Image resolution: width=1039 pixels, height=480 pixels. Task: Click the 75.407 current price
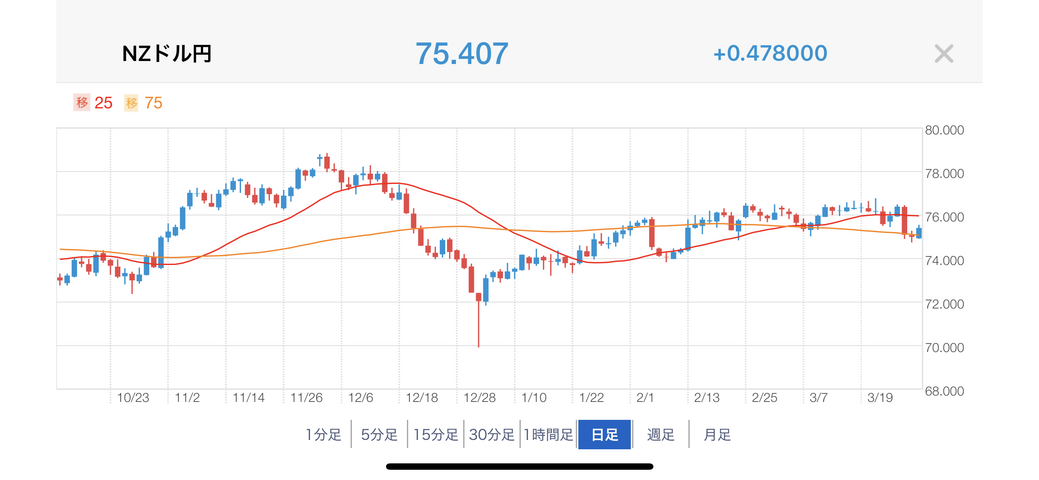coord(462,54)
